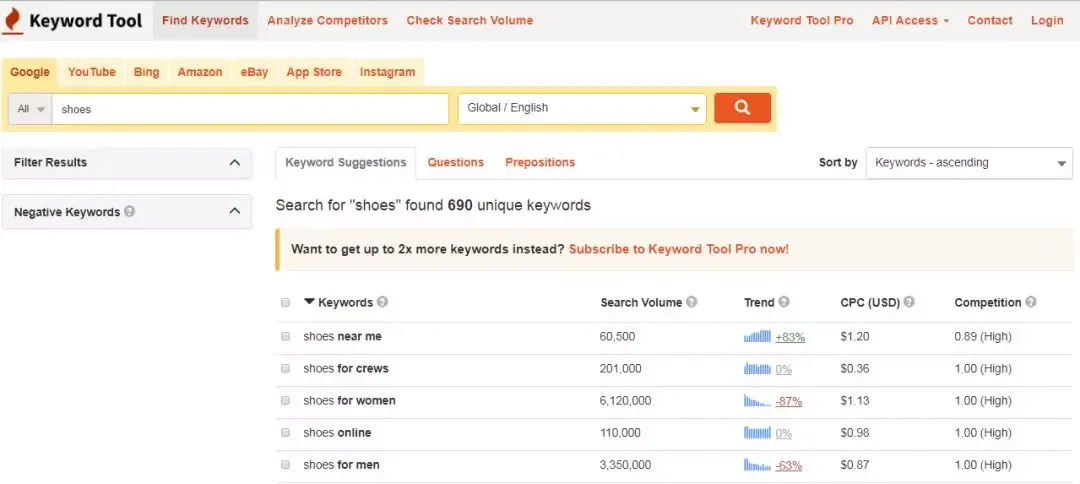Collapse the Filter Results panel

tap(234, 162)
